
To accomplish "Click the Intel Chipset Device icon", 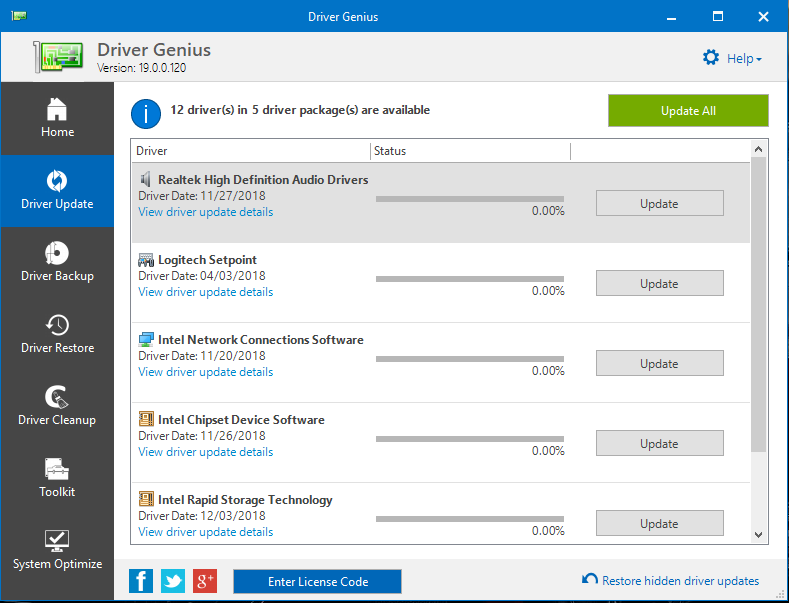I will tap(145, 419).
